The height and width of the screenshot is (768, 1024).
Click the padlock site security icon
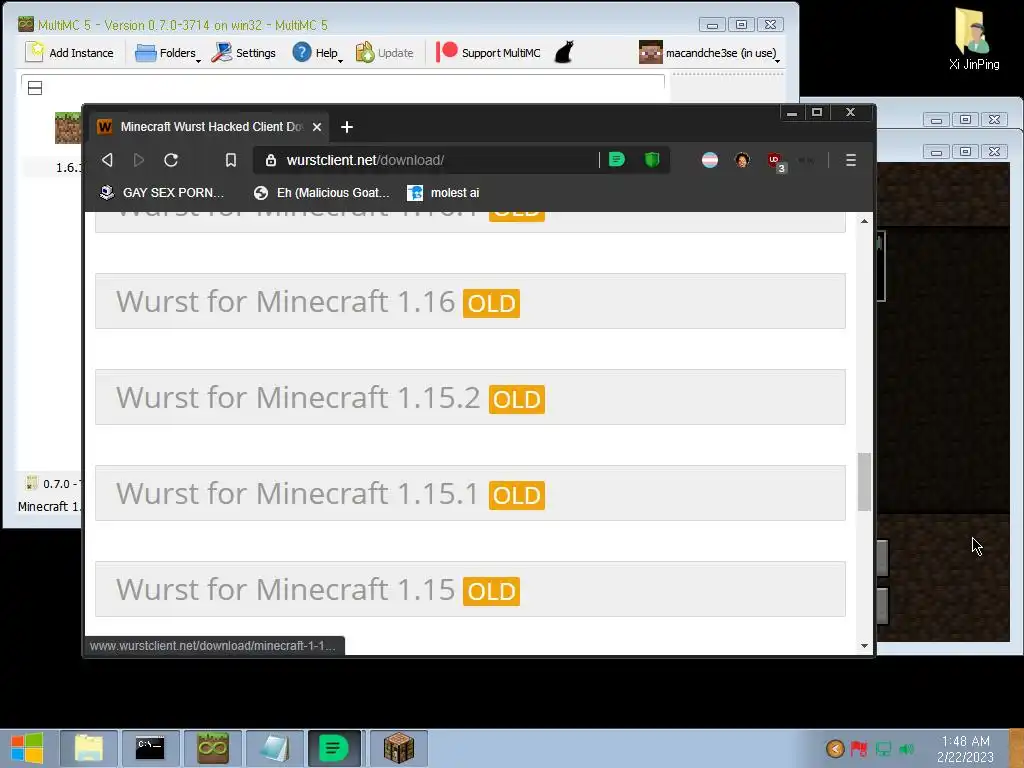click(270, 160)
